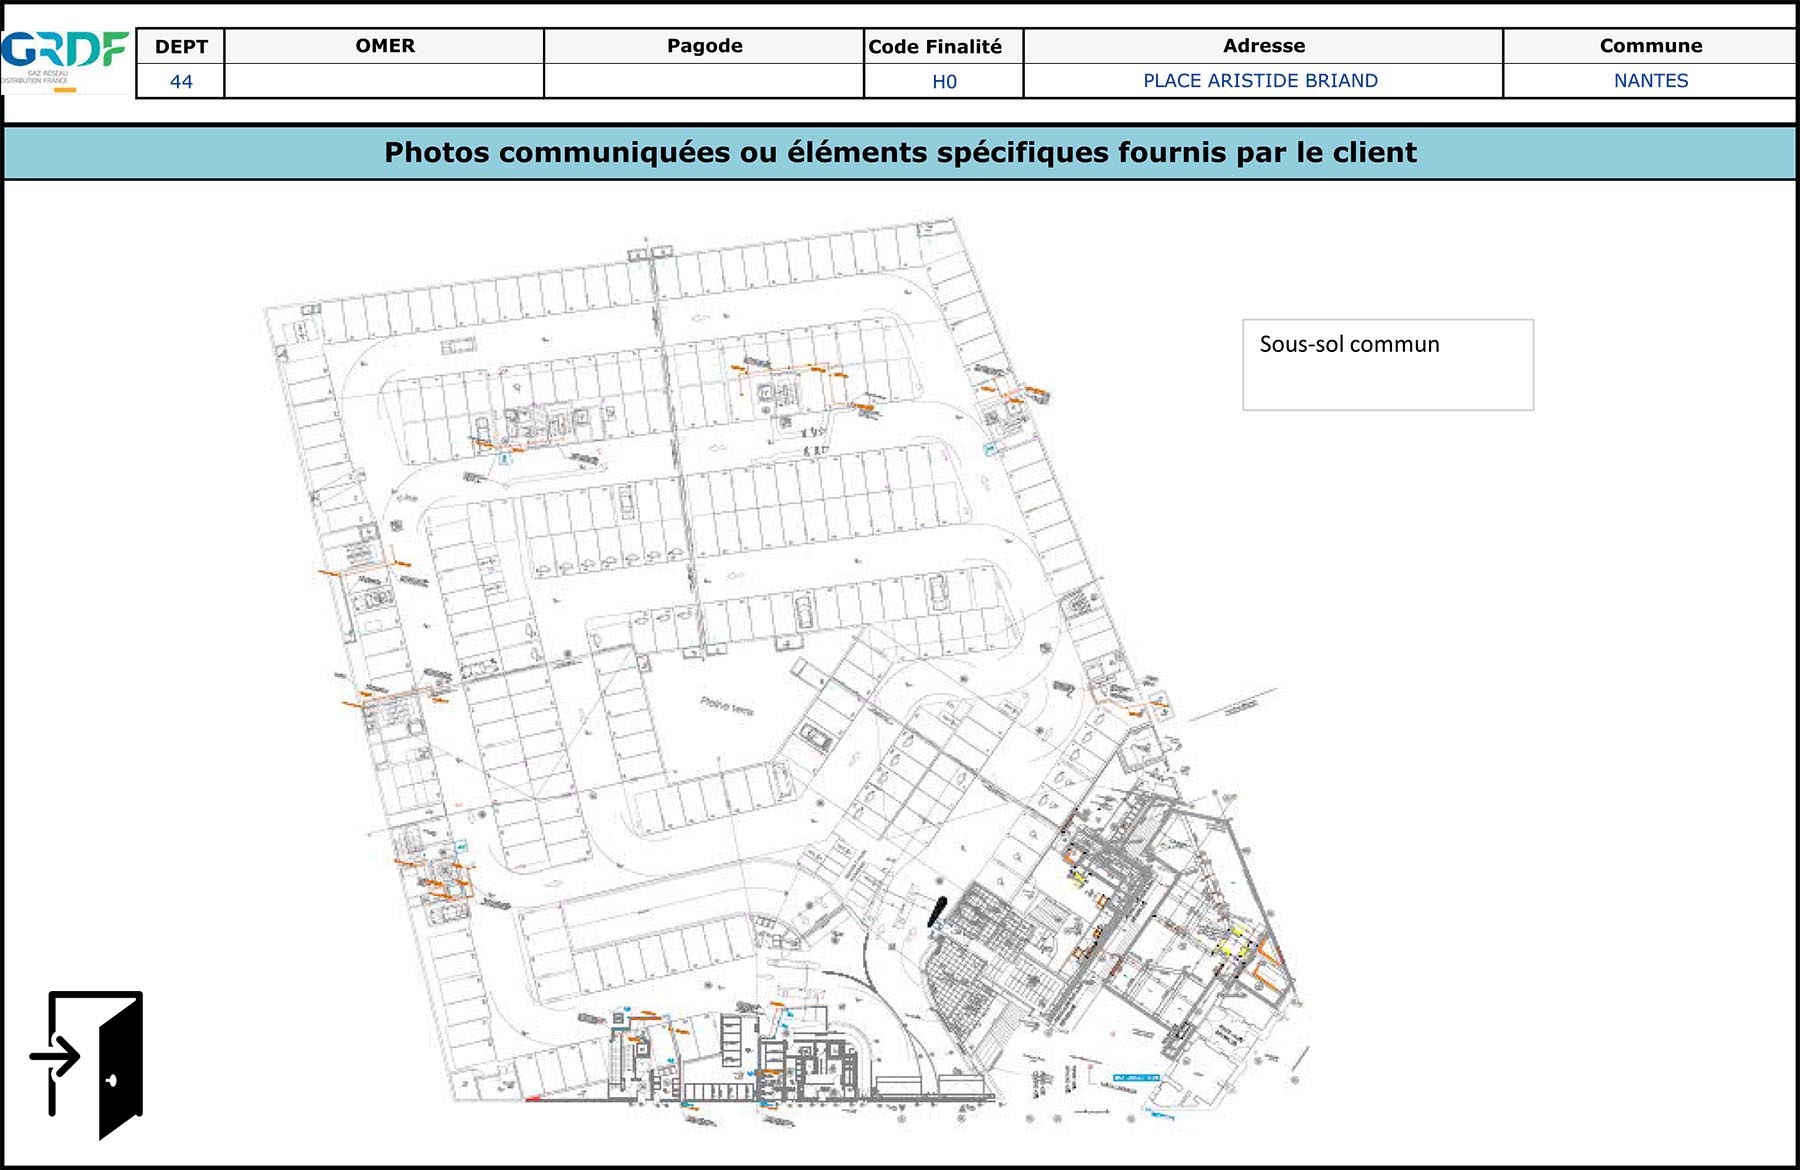Click the PLACE ARISTIDE BRIAND address
The width and height of the screenshot is (1800, 1170).
(1260, 81)
